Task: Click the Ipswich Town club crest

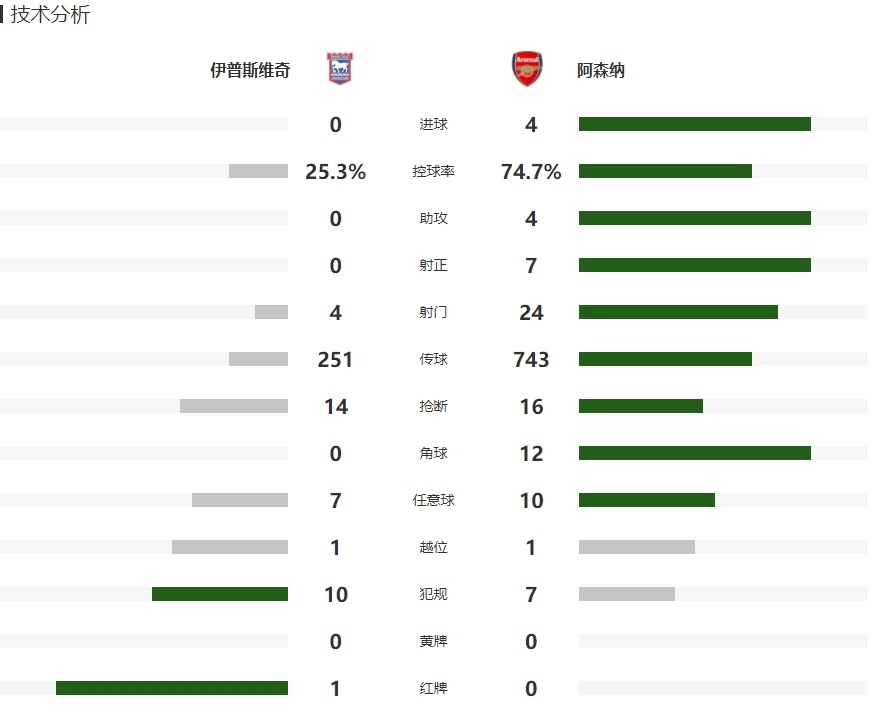Action: click(340, 68)
